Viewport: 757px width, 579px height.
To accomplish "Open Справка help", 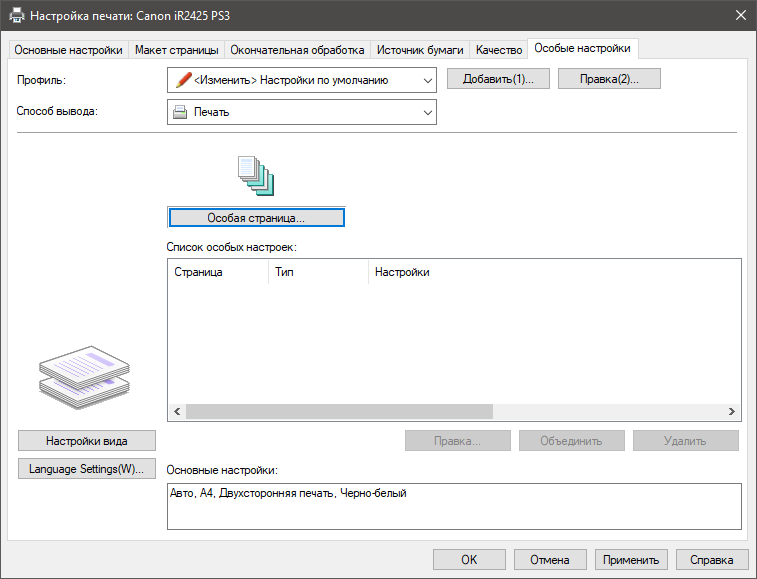I will [712, 560].
